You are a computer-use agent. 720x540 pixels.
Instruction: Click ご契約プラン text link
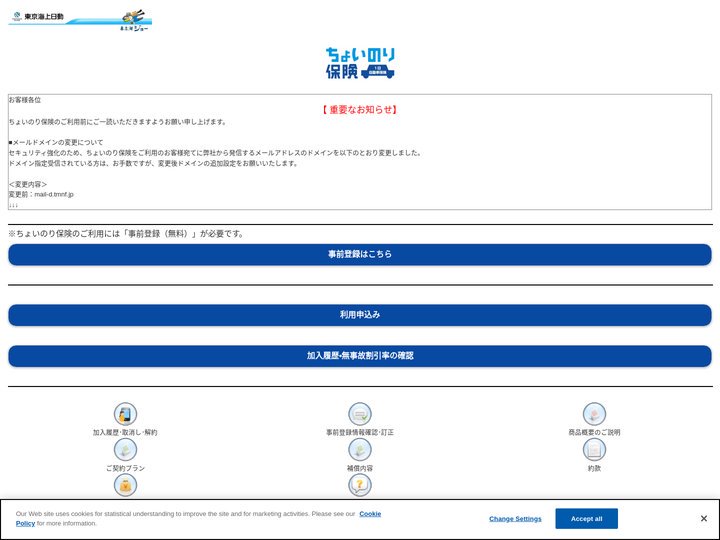(x=125, y=468)
